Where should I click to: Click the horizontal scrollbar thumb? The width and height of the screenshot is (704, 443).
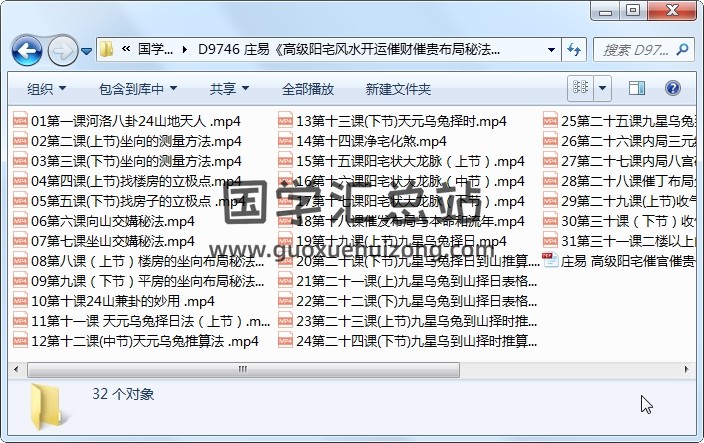(x=243, y=370)
